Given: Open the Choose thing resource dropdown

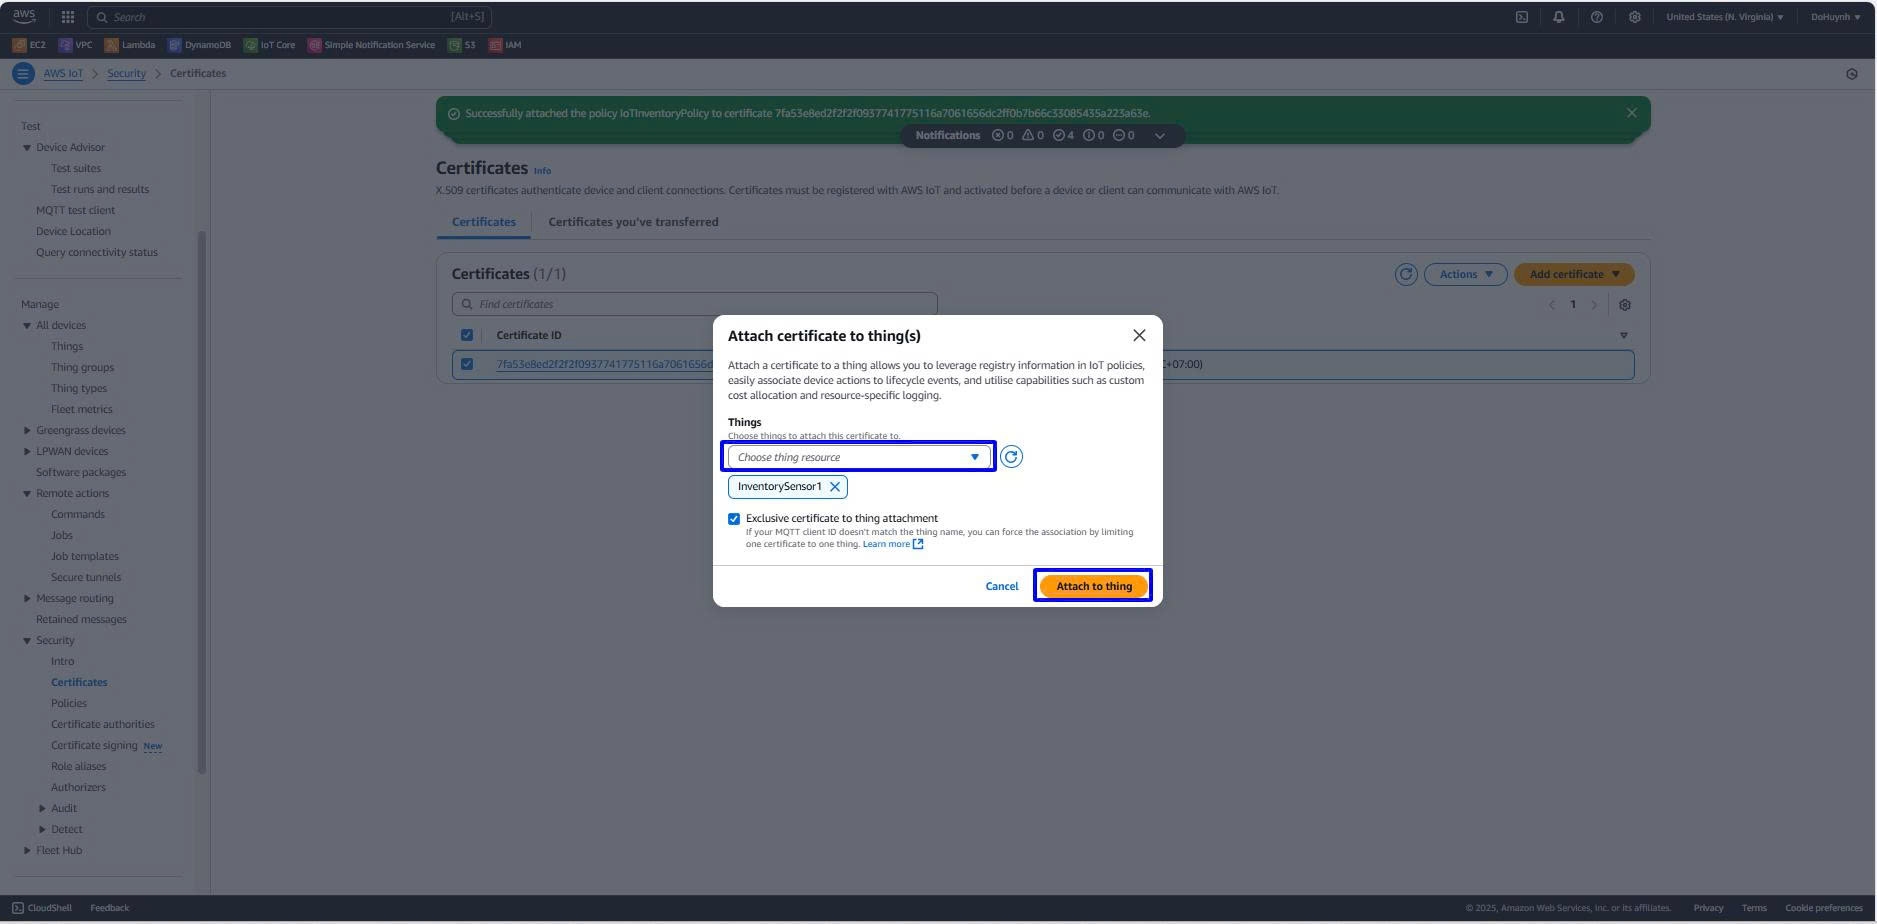Looking at the screenshot, I should click(x=858, y=457).
